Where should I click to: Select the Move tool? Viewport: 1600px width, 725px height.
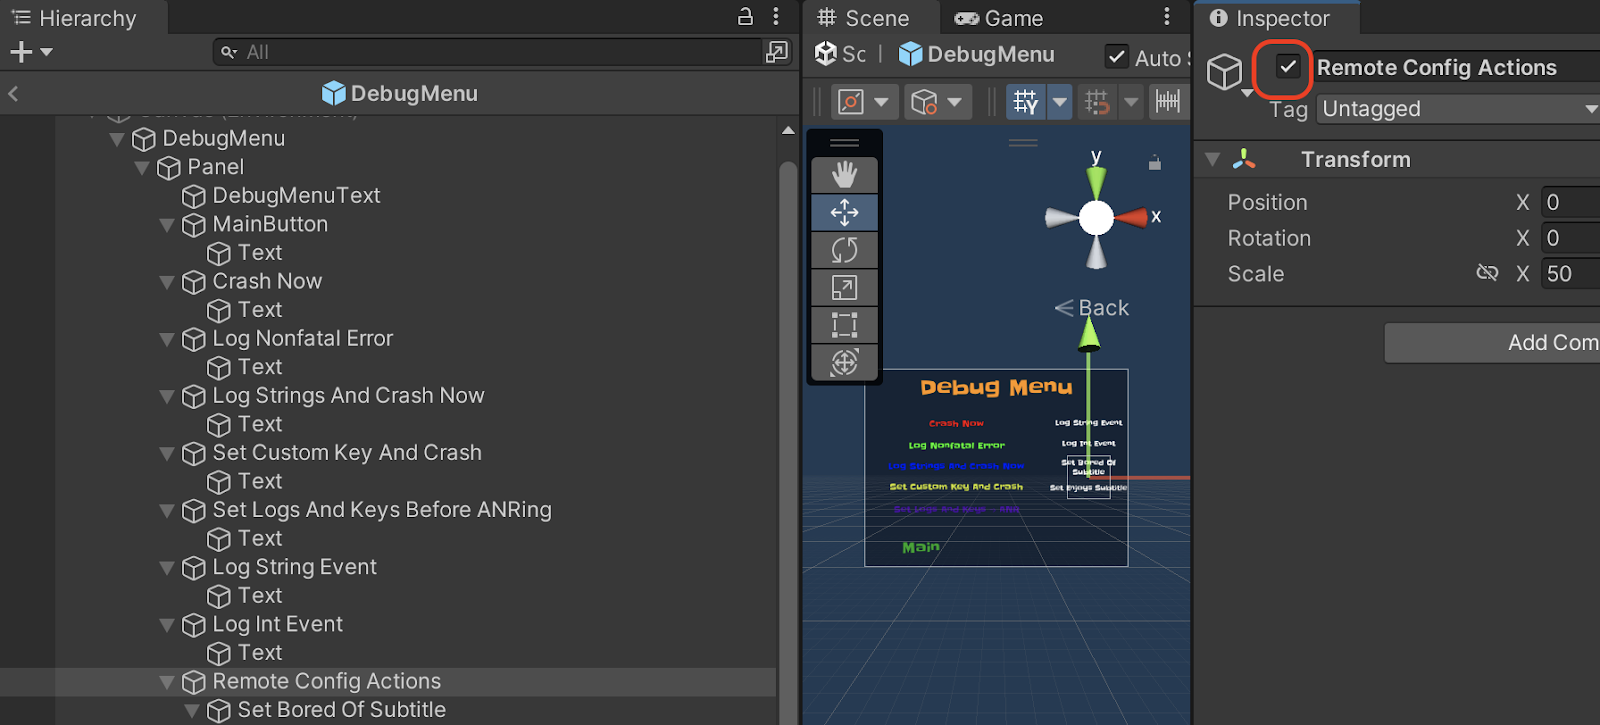click(844, 212)
